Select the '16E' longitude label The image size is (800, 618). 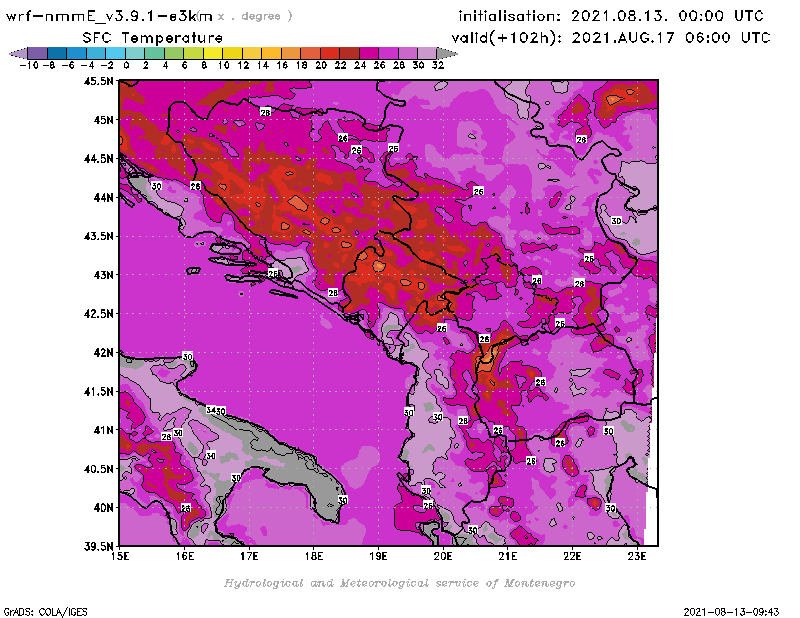point(185,556)
